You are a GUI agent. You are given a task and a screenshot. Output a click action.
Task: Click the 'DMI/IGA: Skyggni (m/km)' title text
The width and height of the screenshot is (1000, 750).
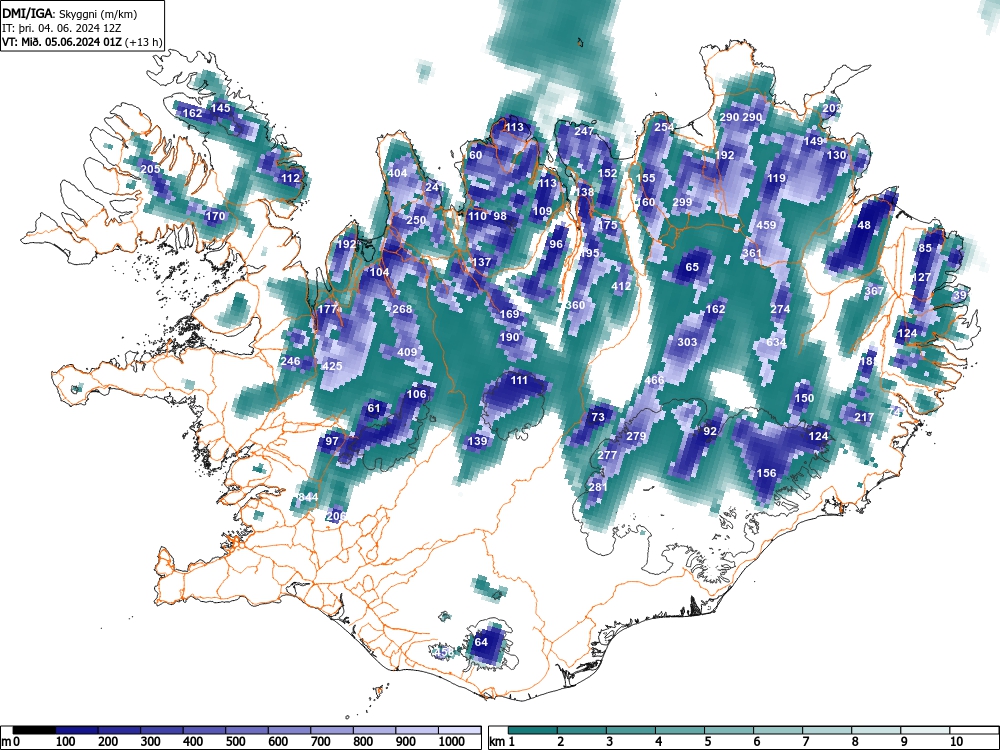pos(70,13)
